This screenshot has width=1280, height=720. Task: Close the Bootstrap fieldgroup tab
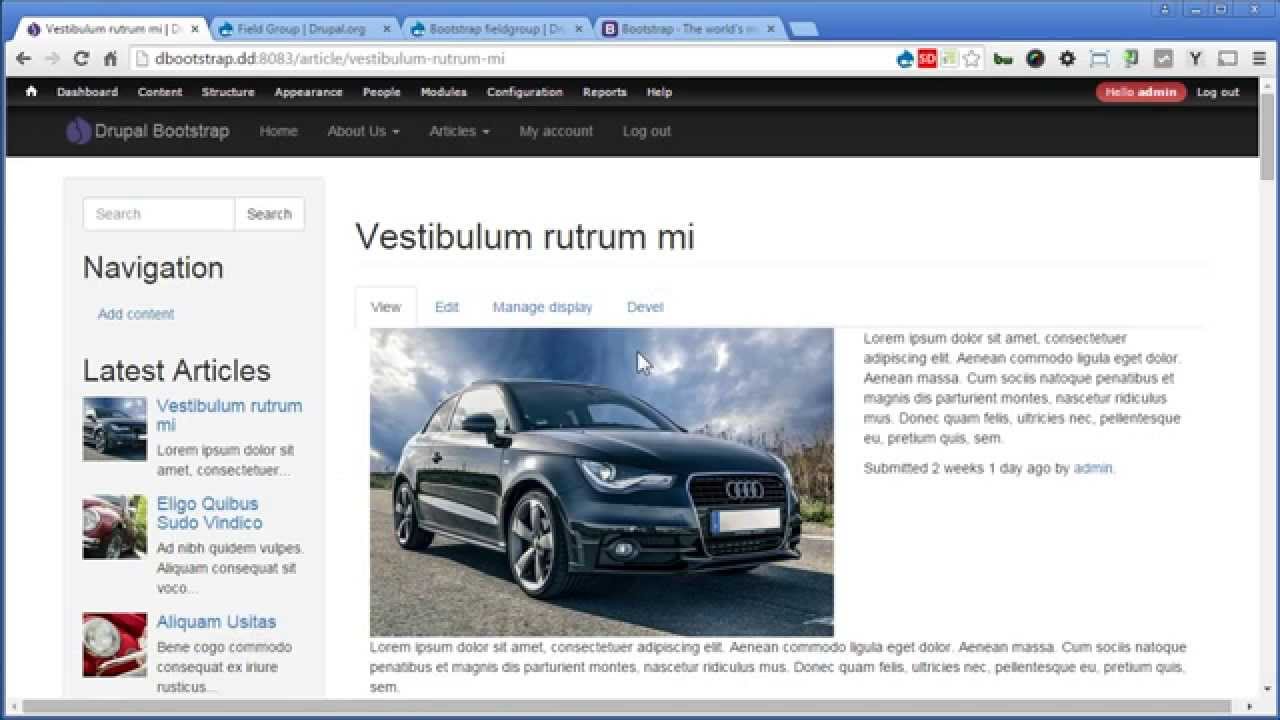pos(578,30)
